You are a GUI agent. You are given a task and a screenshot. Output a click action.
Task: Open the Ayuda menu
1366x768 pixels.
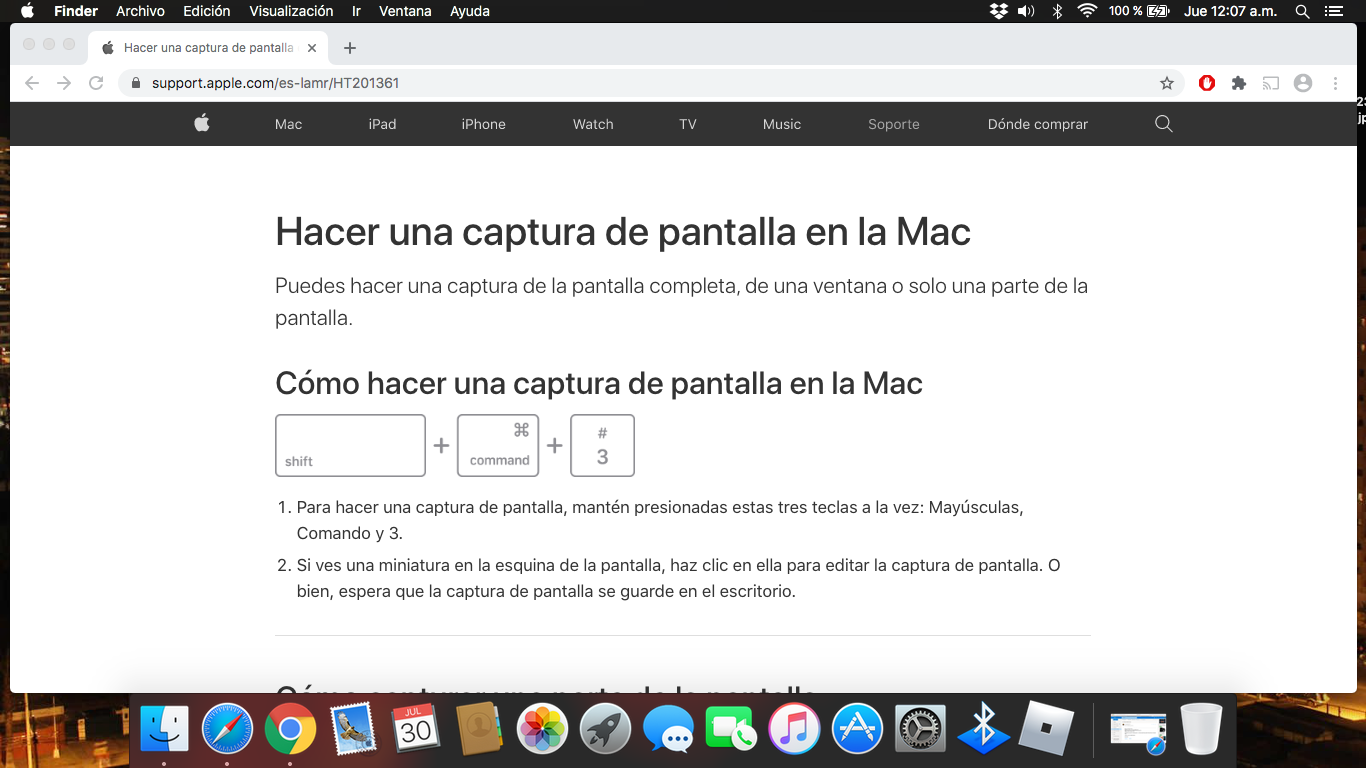[470, 11]
